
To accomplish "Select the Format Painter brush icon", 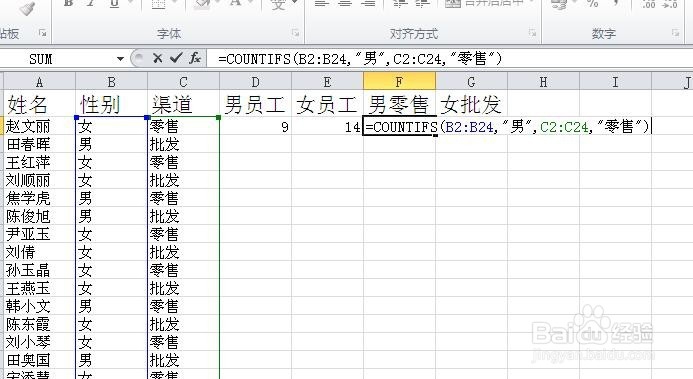I will (x=27, y=8).
